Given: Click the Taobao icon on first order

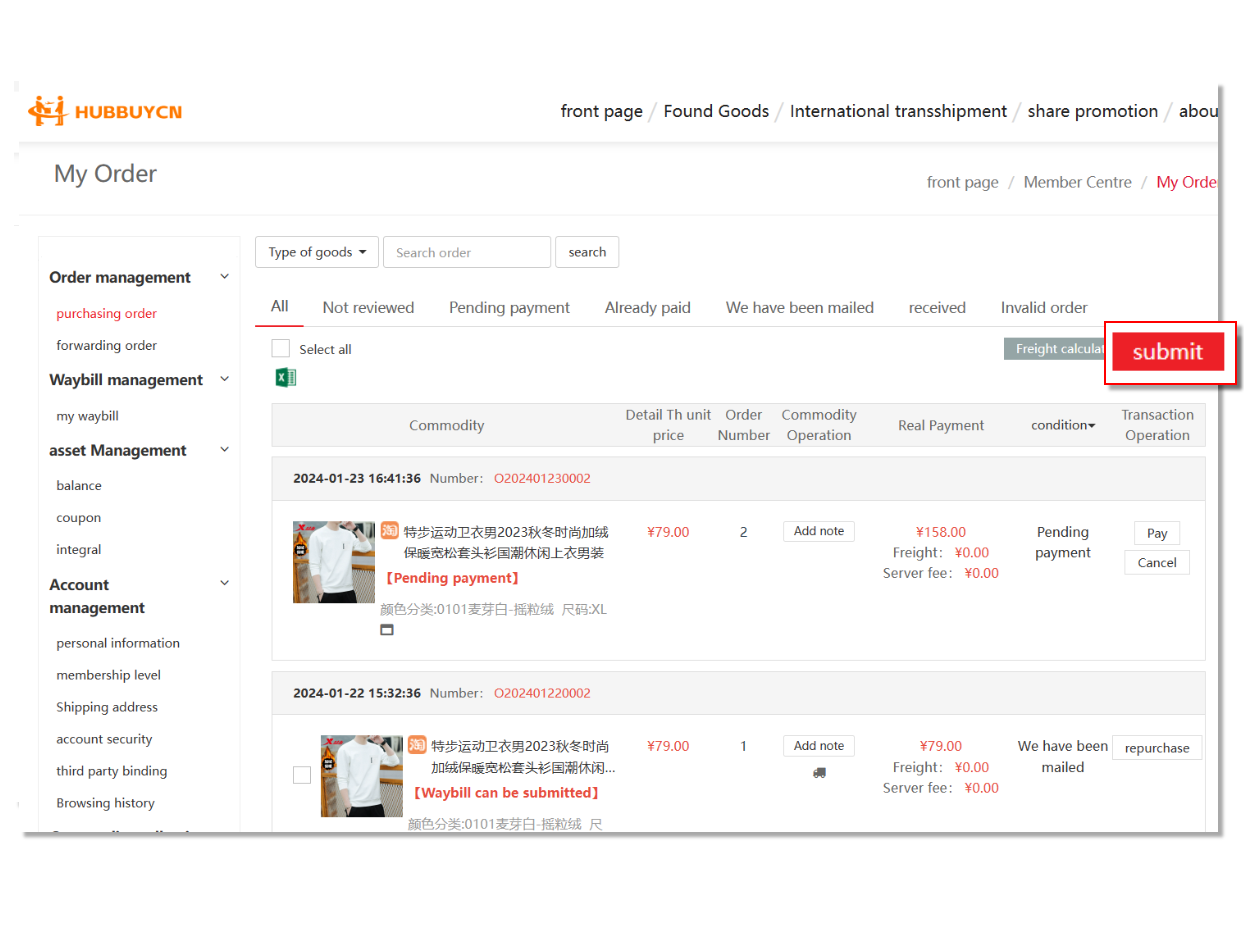Looking at the screenshot, I should [x=390, y=530].
